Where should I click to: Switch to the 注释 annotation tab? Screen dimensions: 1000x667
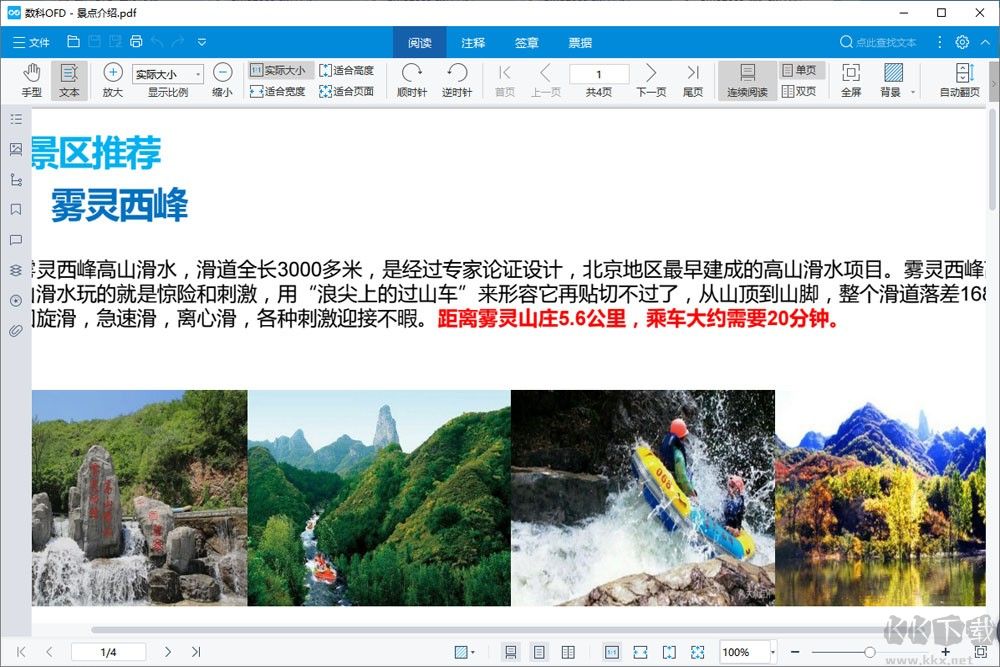pos(472,42)
